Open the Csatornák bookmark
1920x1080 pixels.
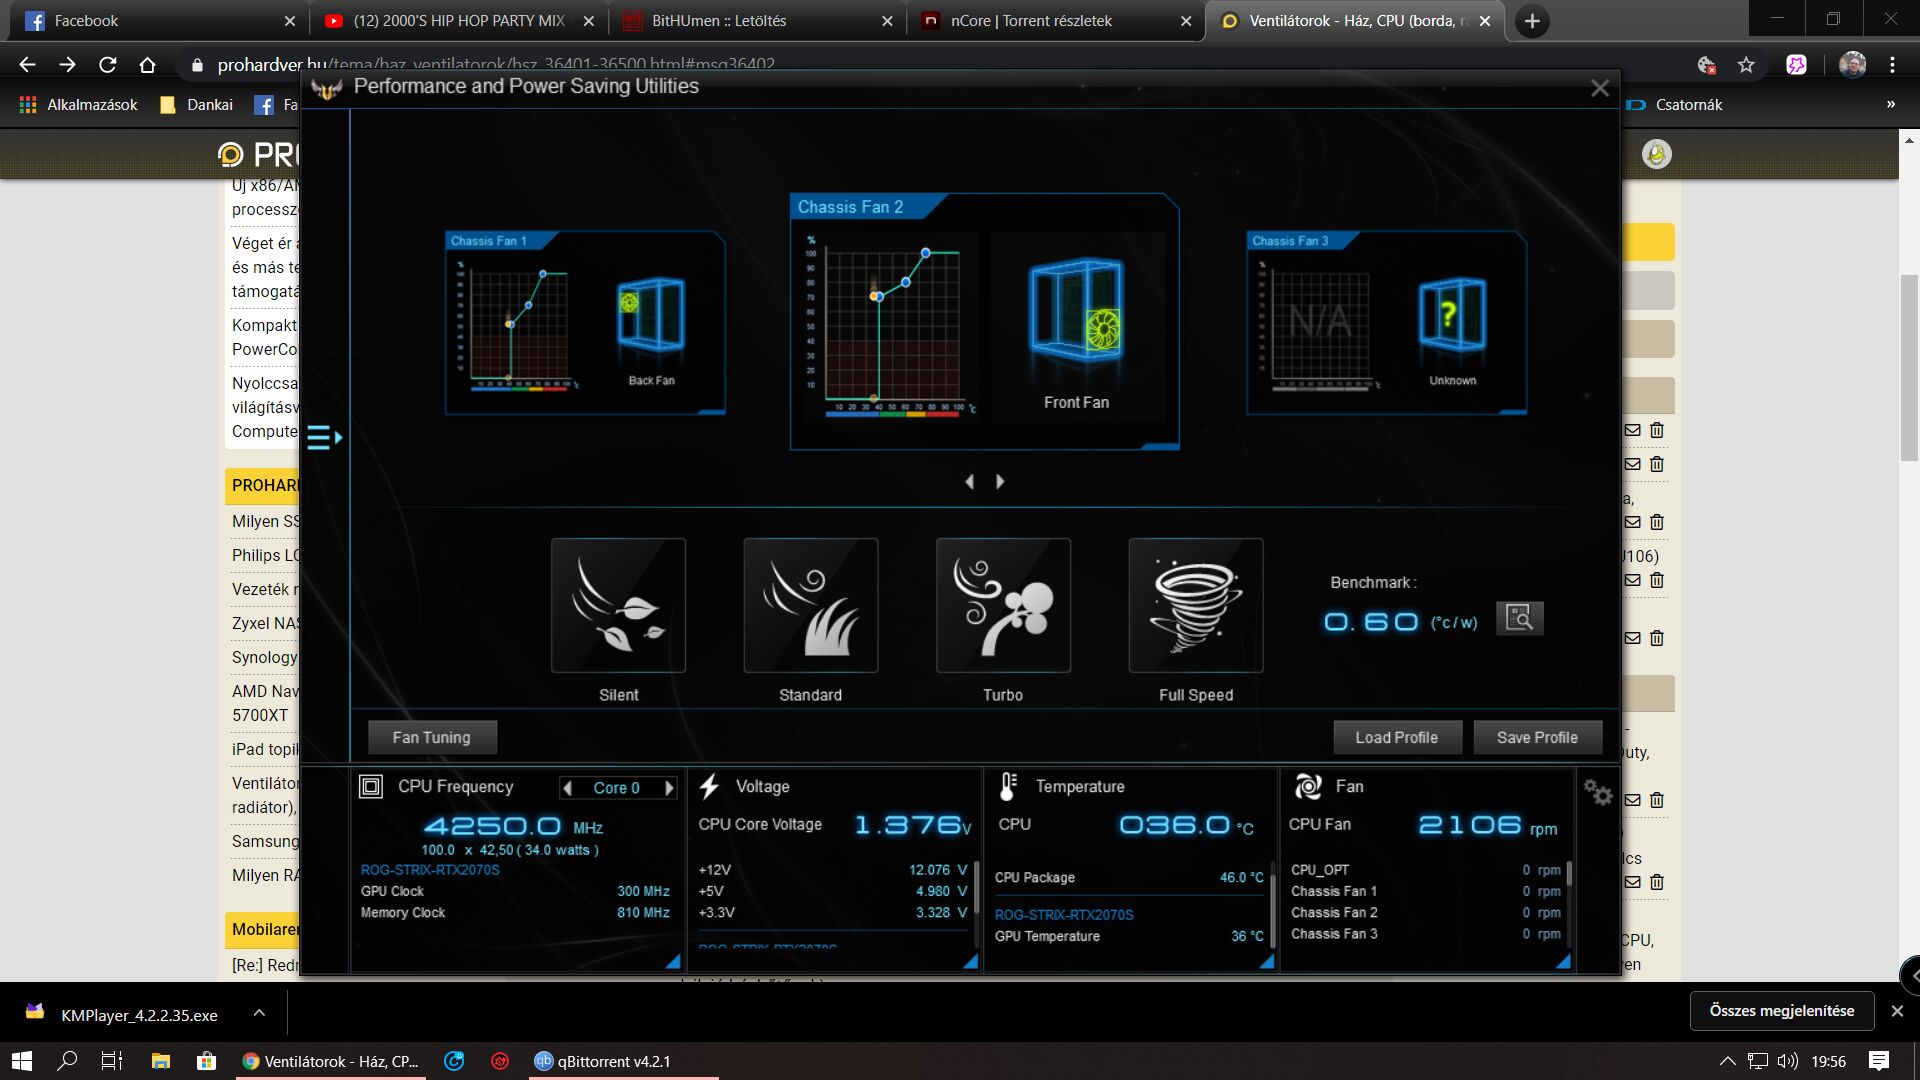pyautogui.click(x=1675, y=105)
